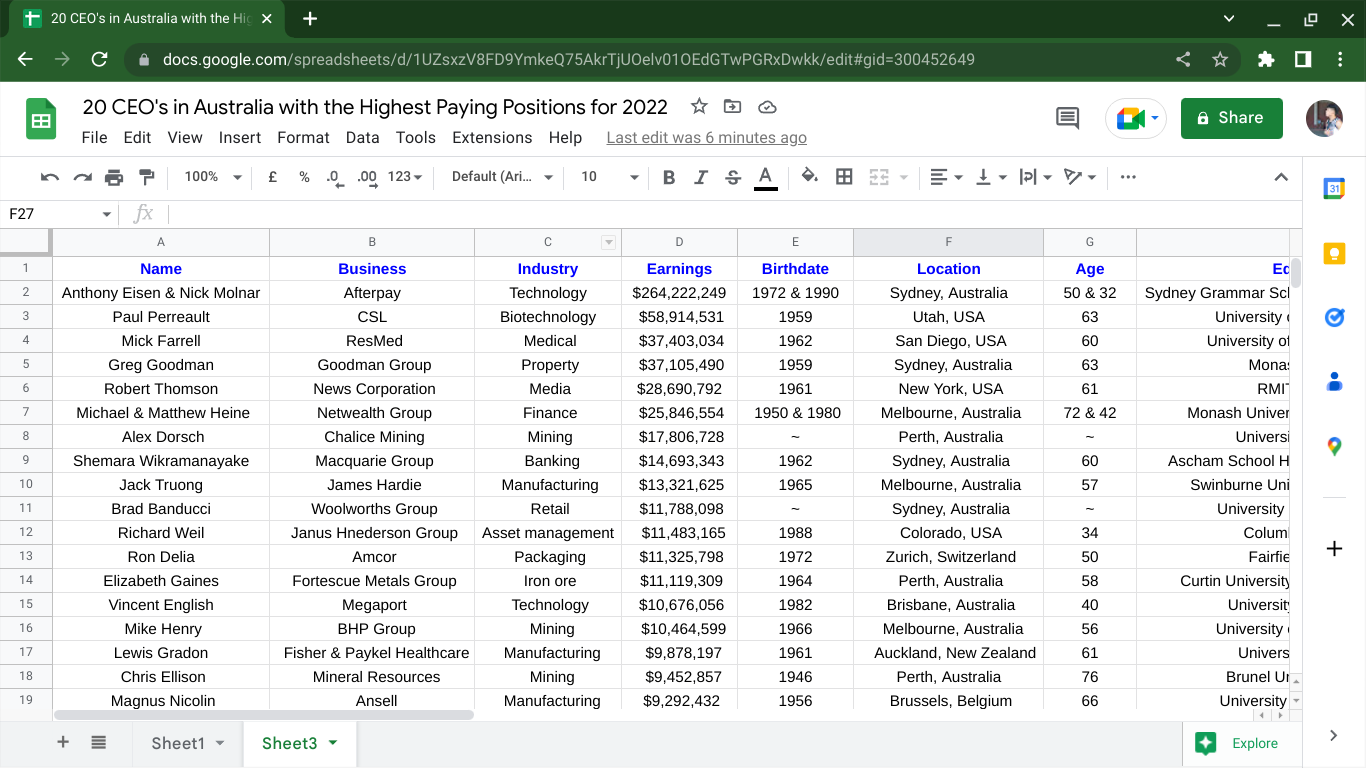Open the Data menu
The image size is (1366, 768).
click(362, 138)
